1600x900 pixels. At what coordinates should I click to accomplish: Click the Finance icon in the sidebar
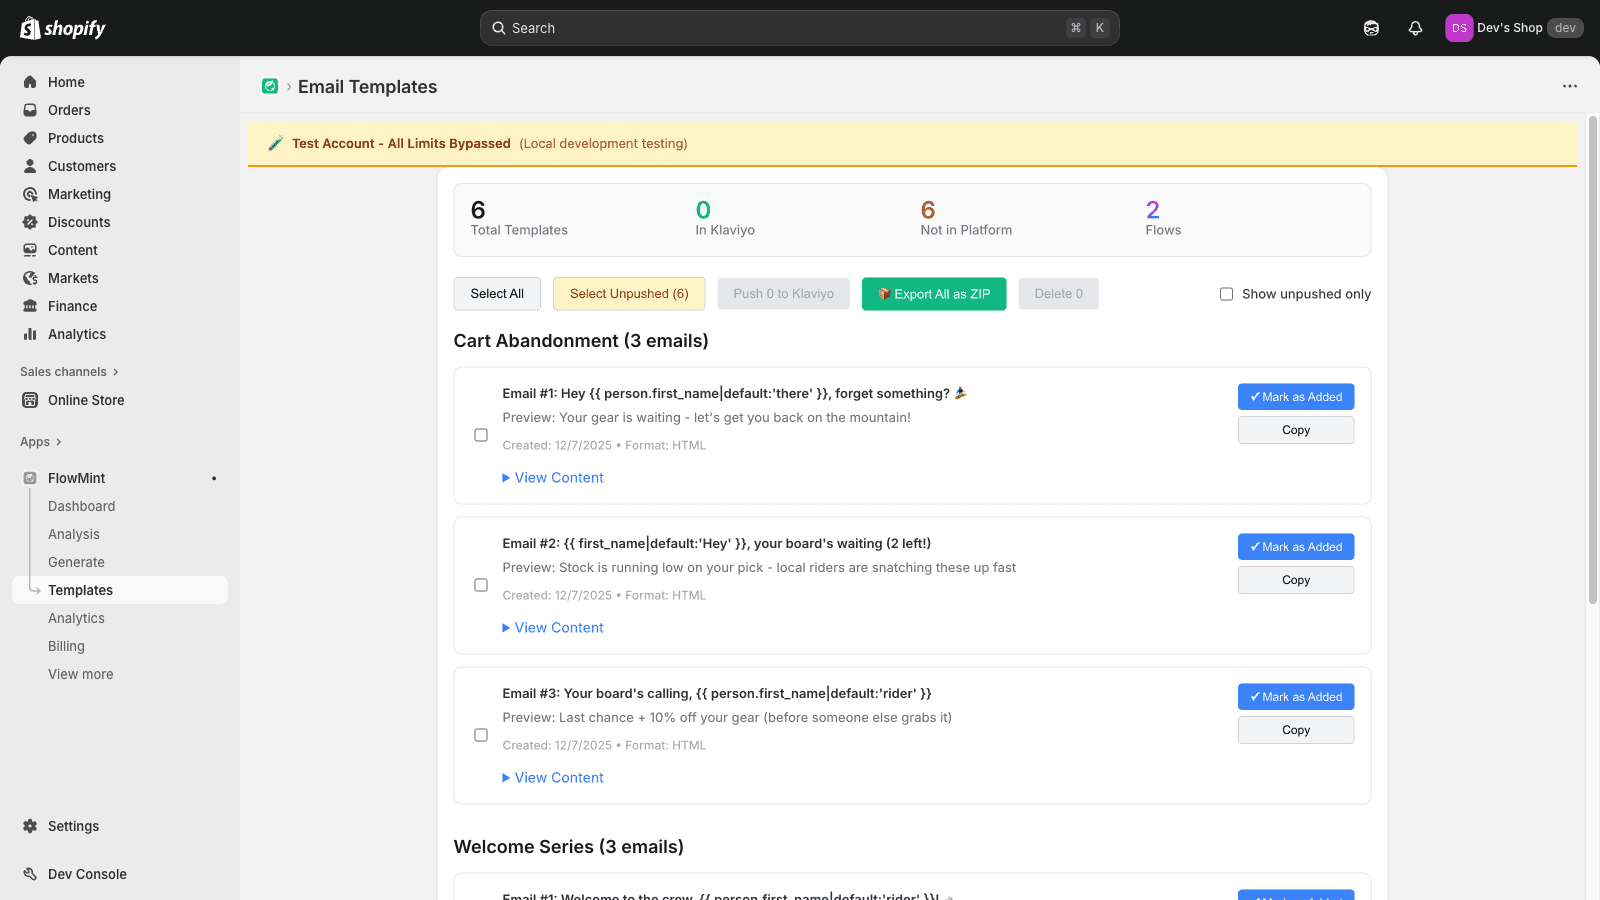30,306
